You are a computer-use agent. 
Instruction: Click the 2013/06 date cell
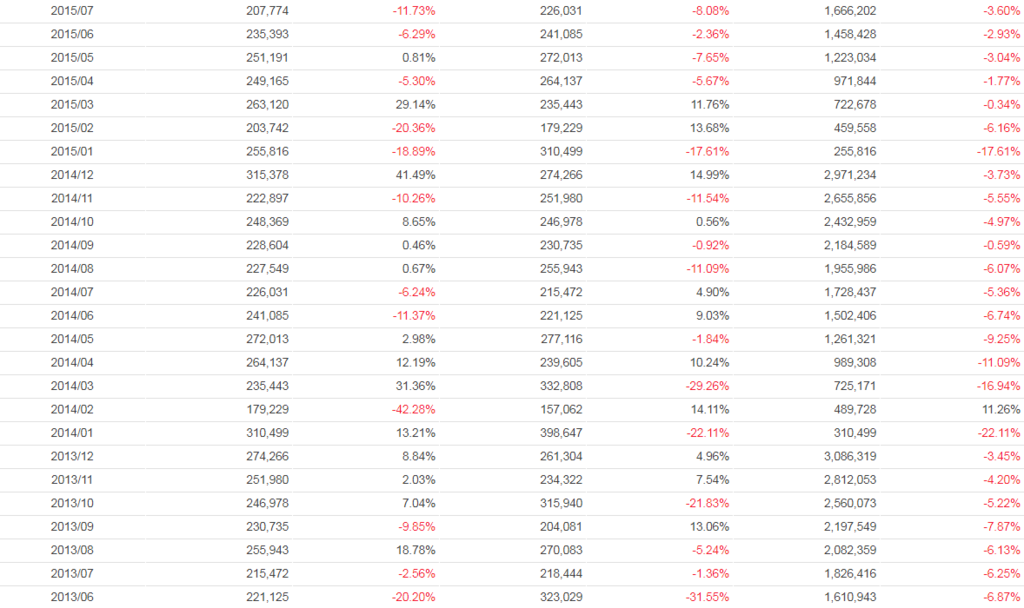[x=70, y=597]
